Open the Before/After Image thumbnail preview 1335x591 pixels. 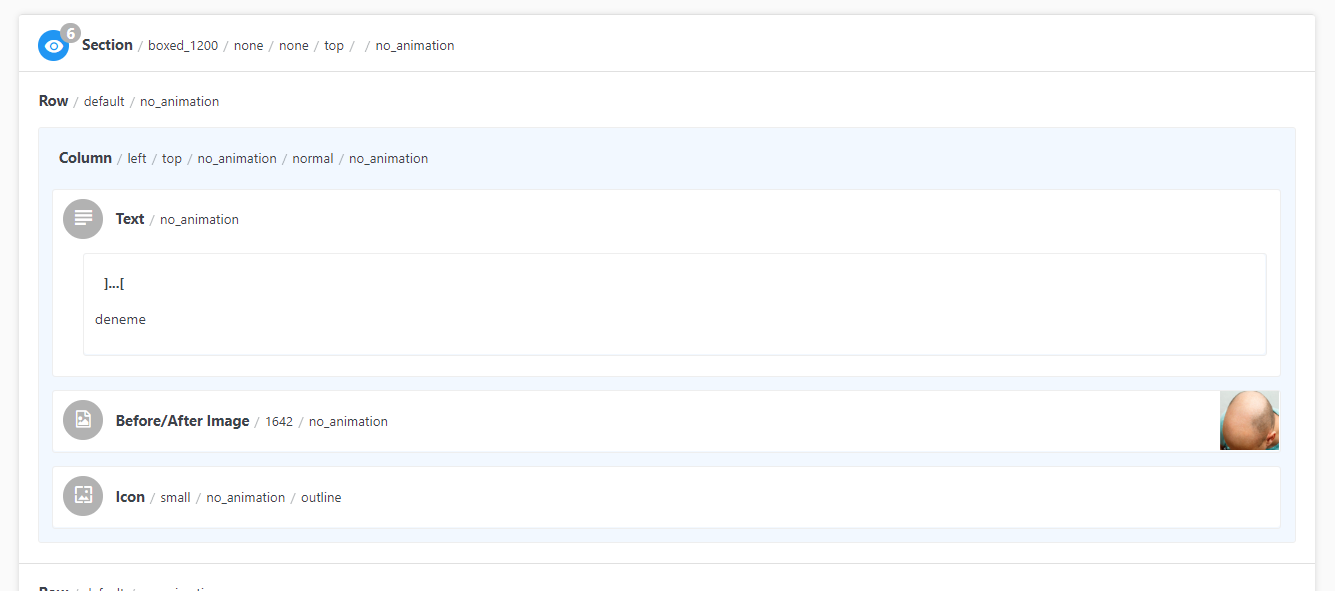(x=1249, y=421)
